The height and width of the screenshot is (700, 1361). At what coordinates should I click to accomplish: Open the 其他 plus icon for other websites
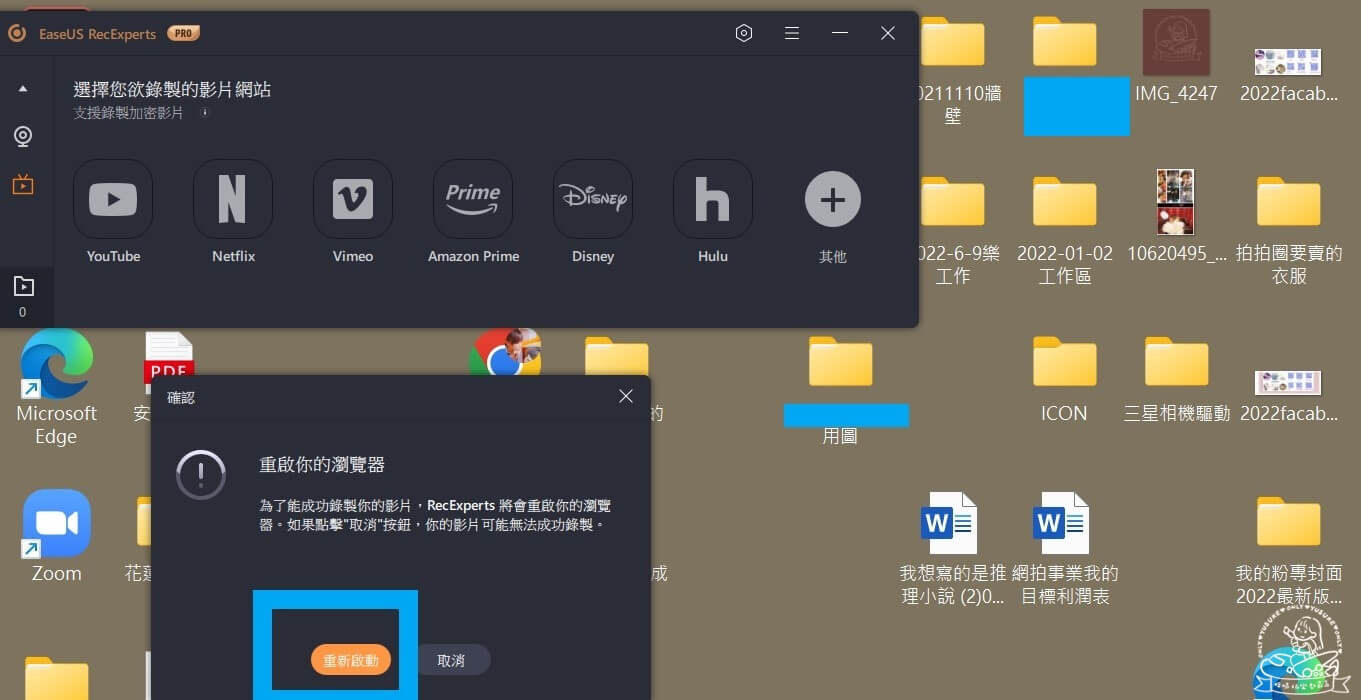tap(832, 198)
